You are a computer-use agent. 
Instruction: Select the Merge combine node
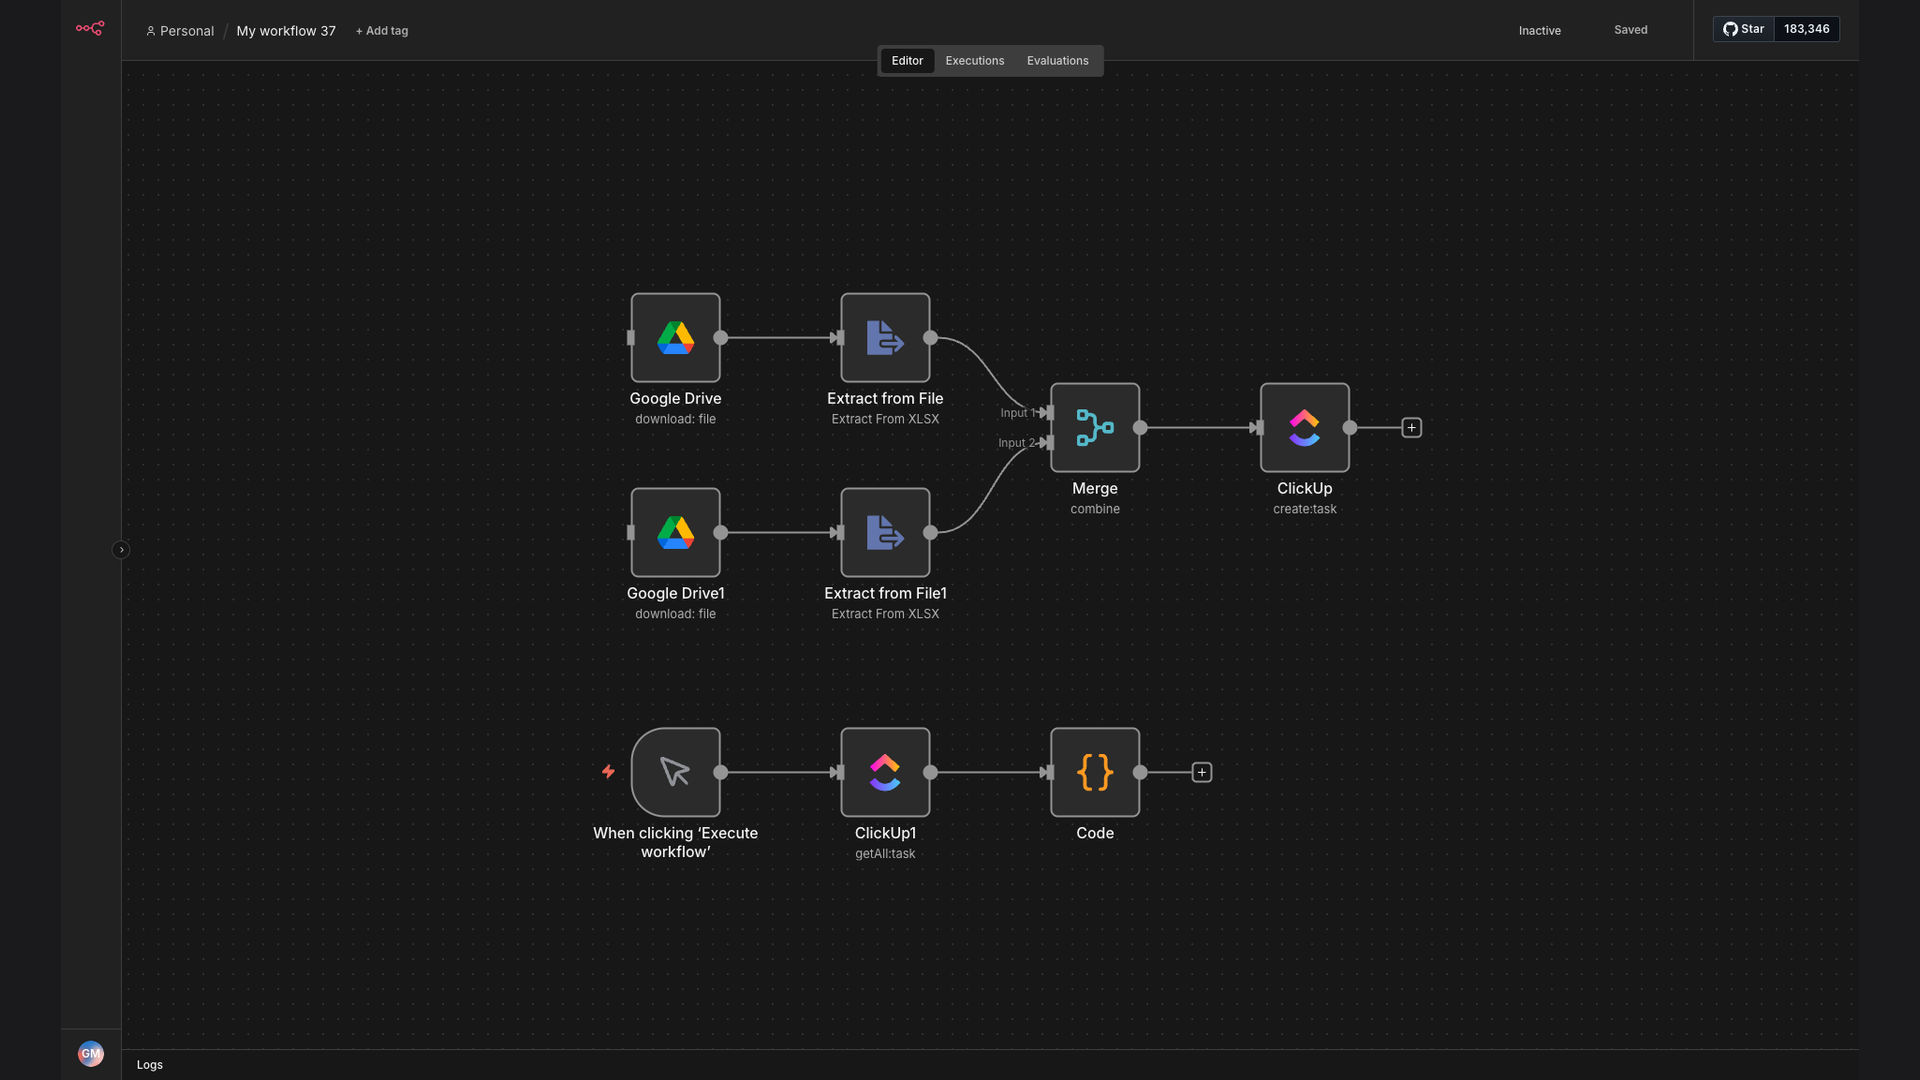1095,428
